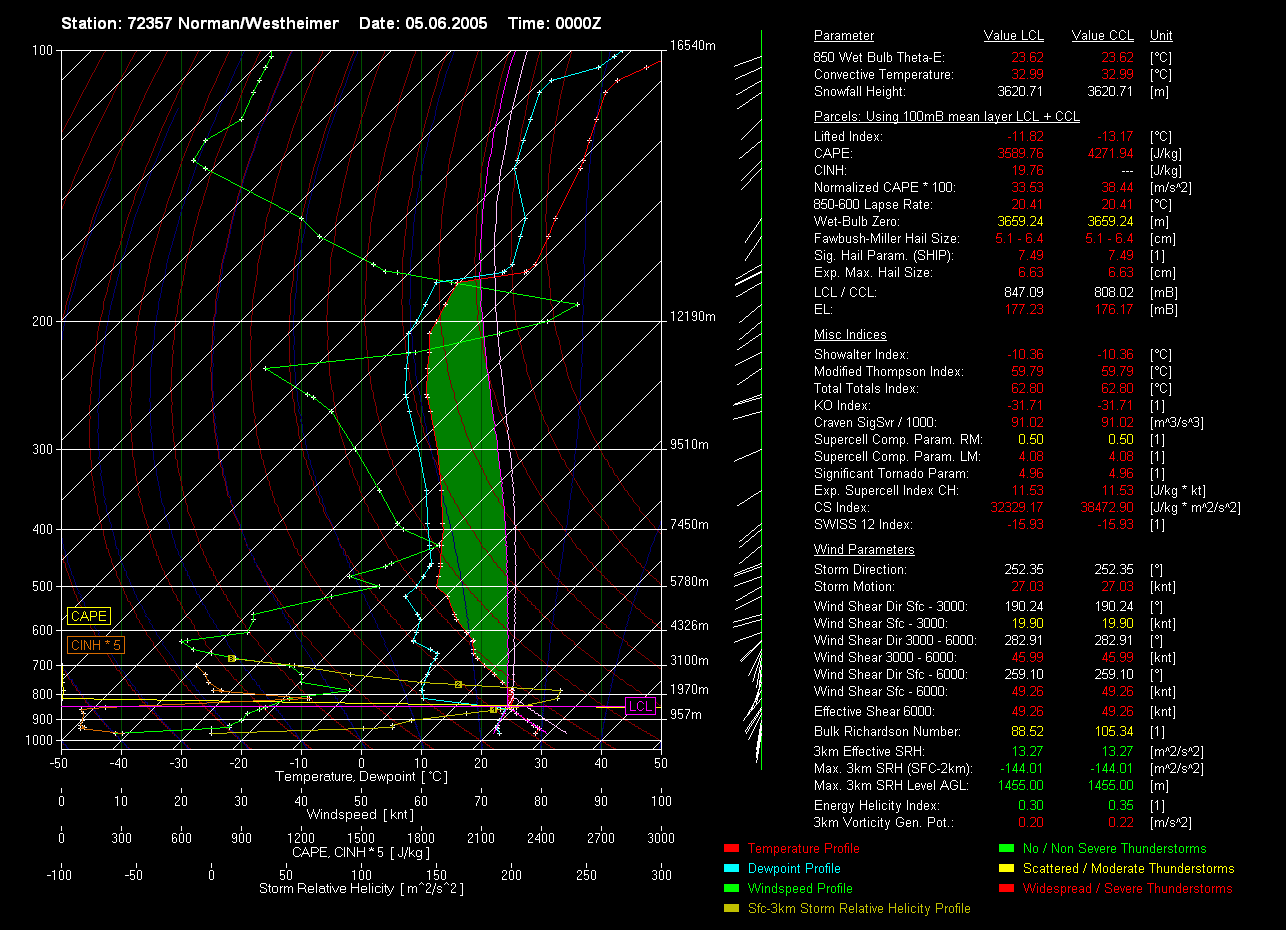The width and height of the screenshot is (1286, 930).
Task: Select the orange boxed CINH * 5 label
Action: pyautogui.click(x=96, y=646)
